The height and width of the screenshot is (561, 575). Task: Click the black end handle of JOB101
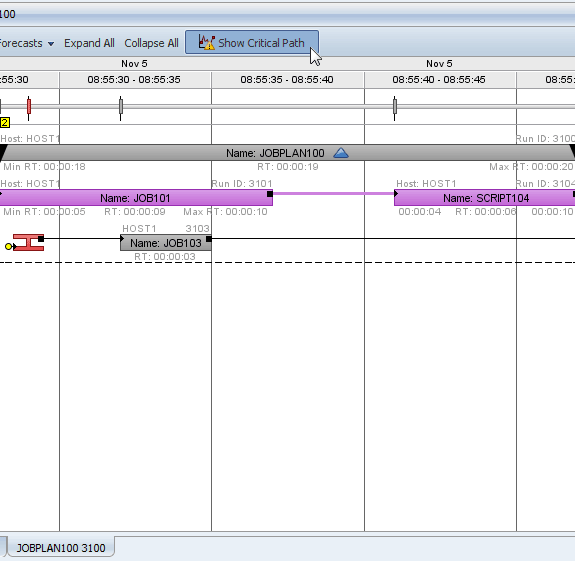270,194
